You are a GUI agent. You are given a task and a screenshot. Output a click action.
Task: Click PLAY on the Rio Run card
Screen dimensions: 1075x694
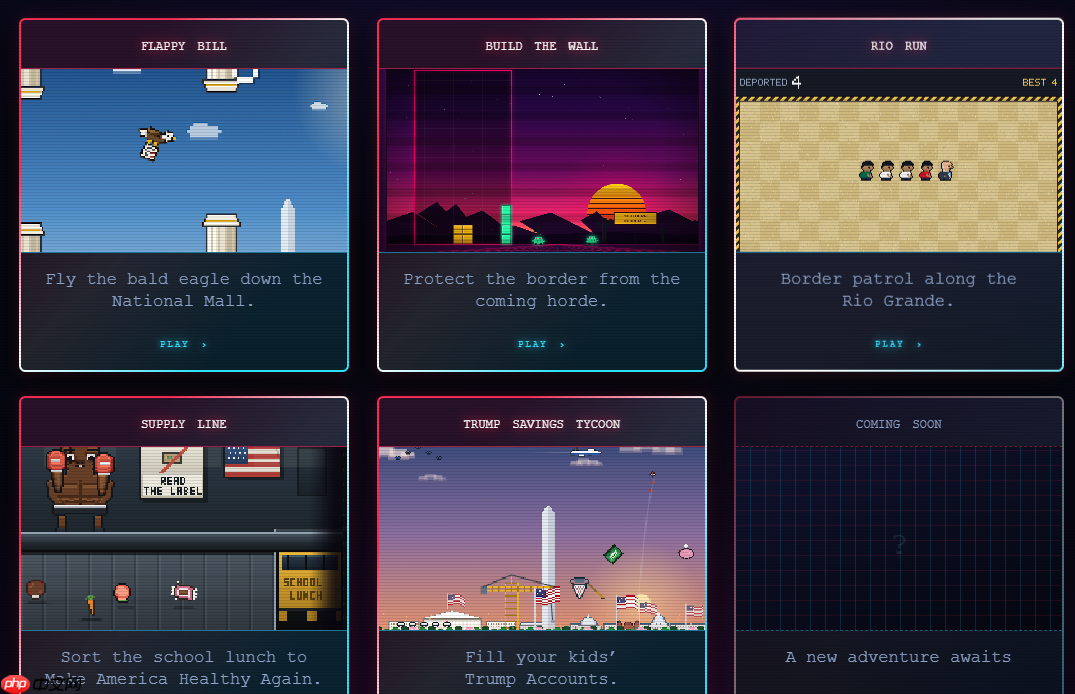click(898, 344)
